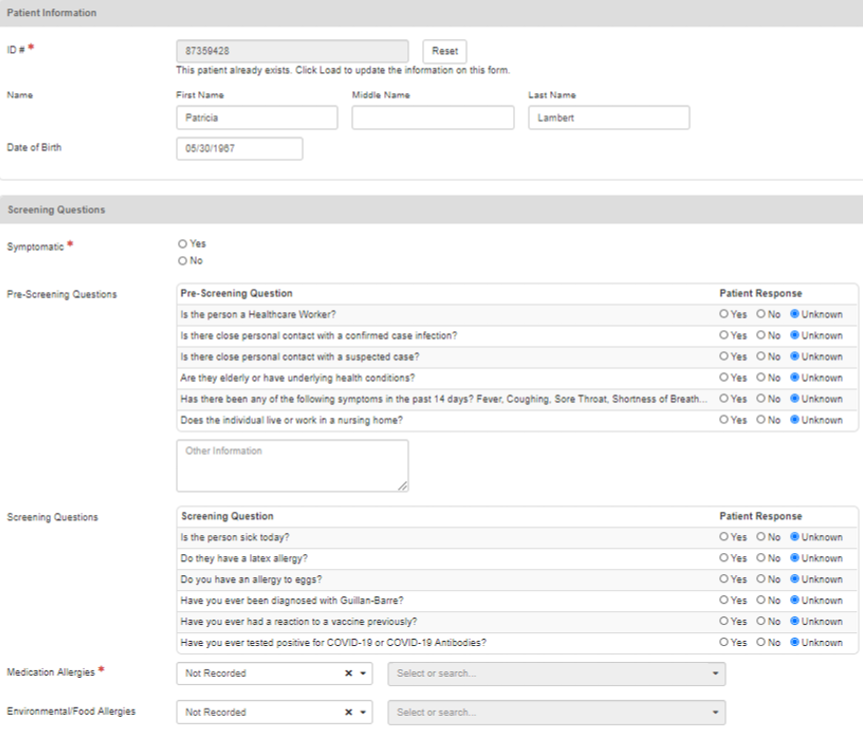This screenshot has width=863, height=741.
Task: Select Yes for tested positive COVID-19
Action: [724, 642]
